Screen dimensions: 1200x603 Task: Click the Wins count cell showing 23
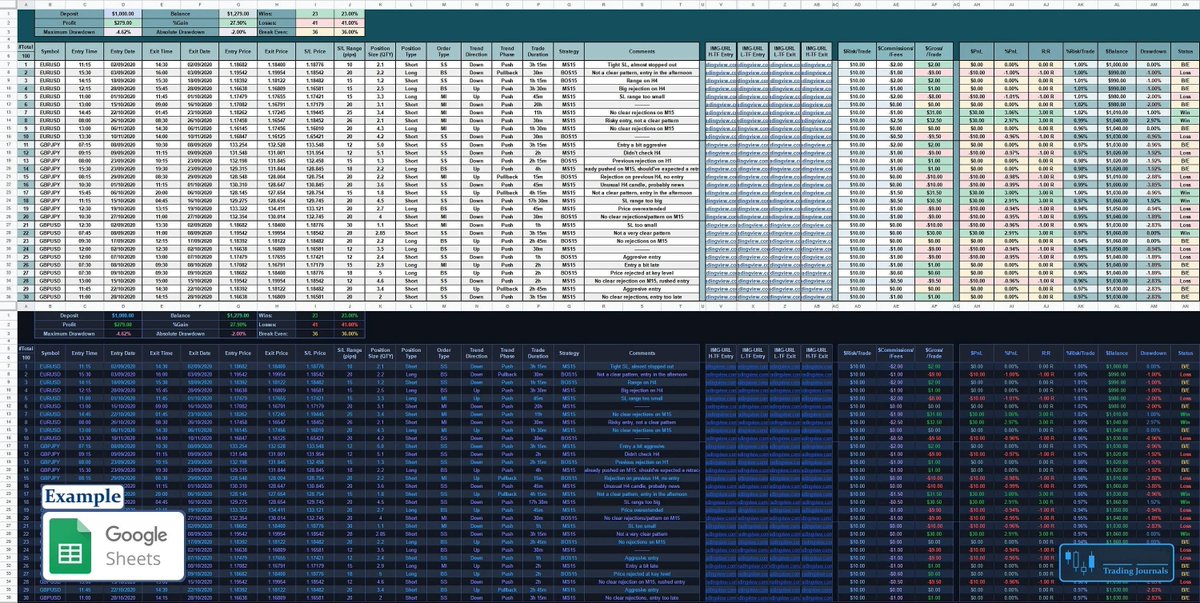point(317,14)
